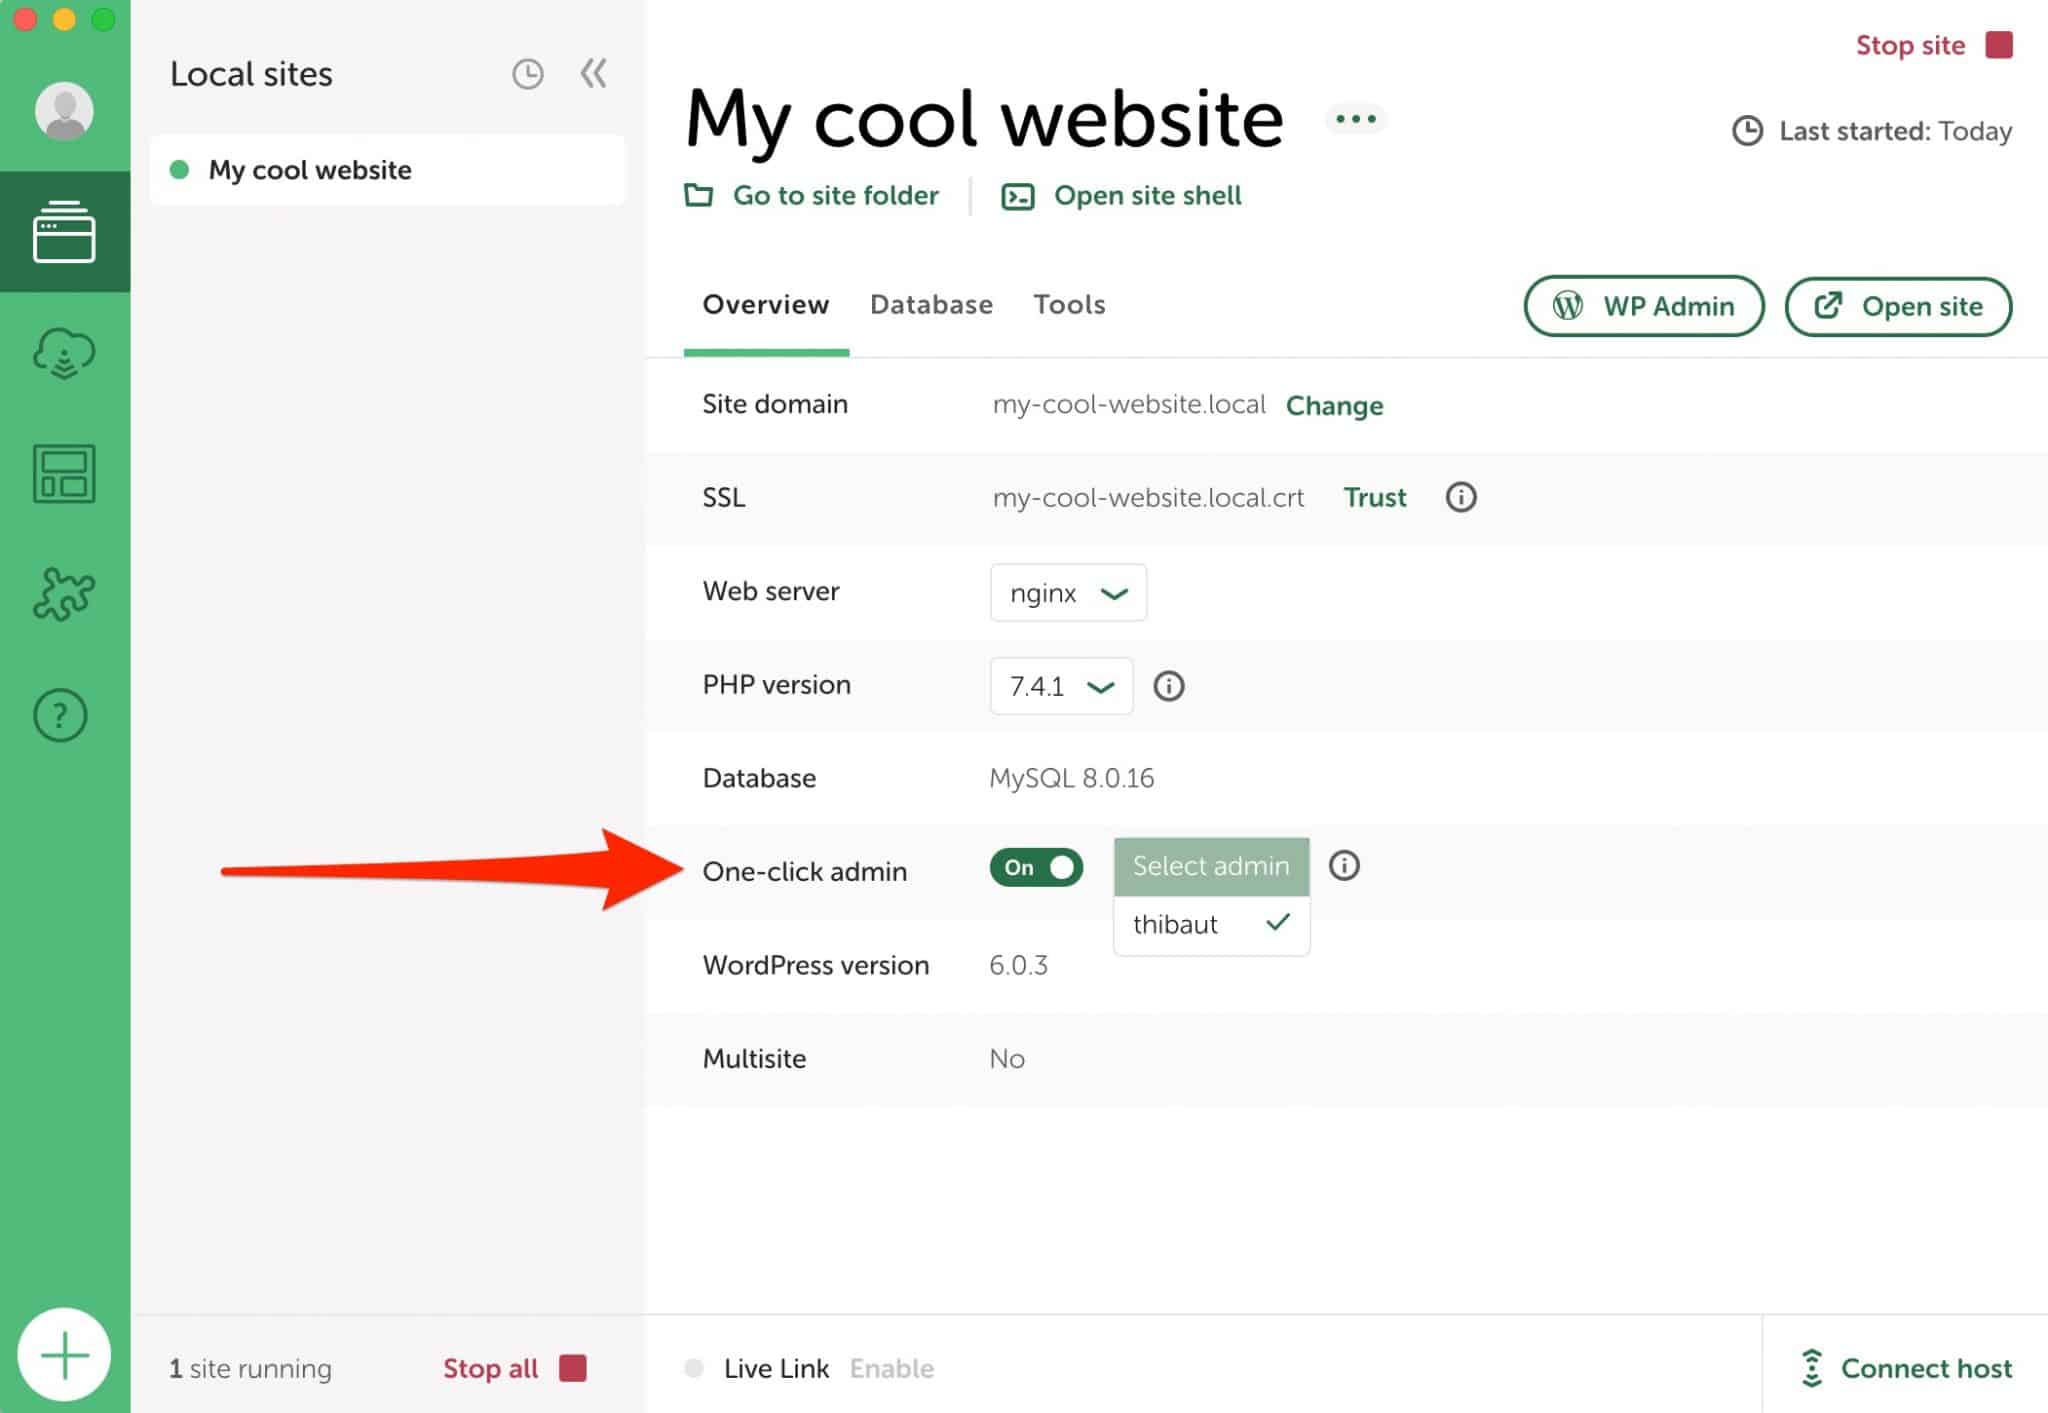
Task: Open the Blueprints panel icon in sidebar
Action: [x=63, y=473]
